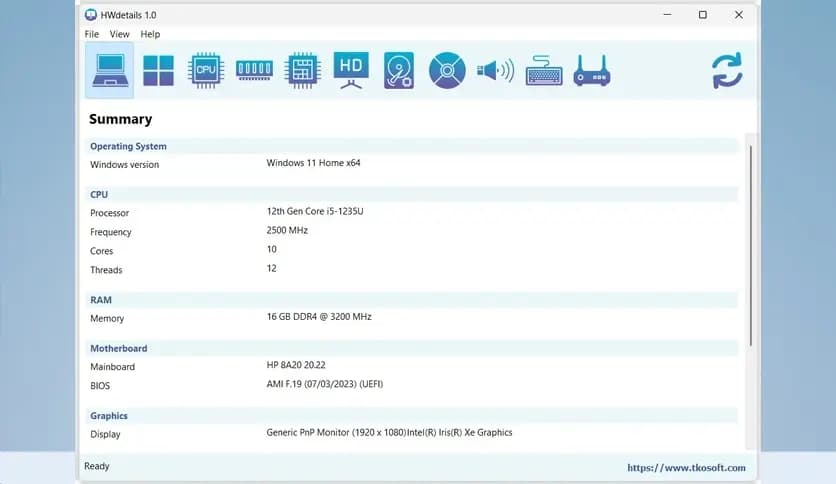The height and width of the screenshot is (484, 836).
Task: Click the CPU section header
Action: point(411,195)
